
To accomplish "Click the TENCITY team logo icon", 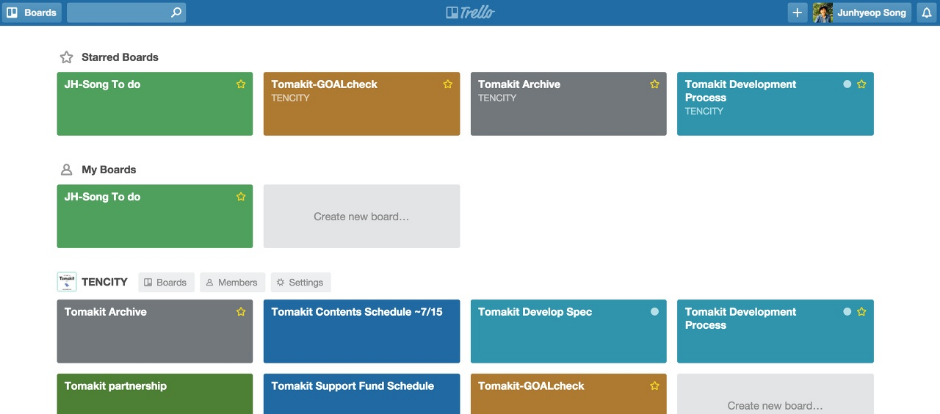I will click(x=66, y=282).
